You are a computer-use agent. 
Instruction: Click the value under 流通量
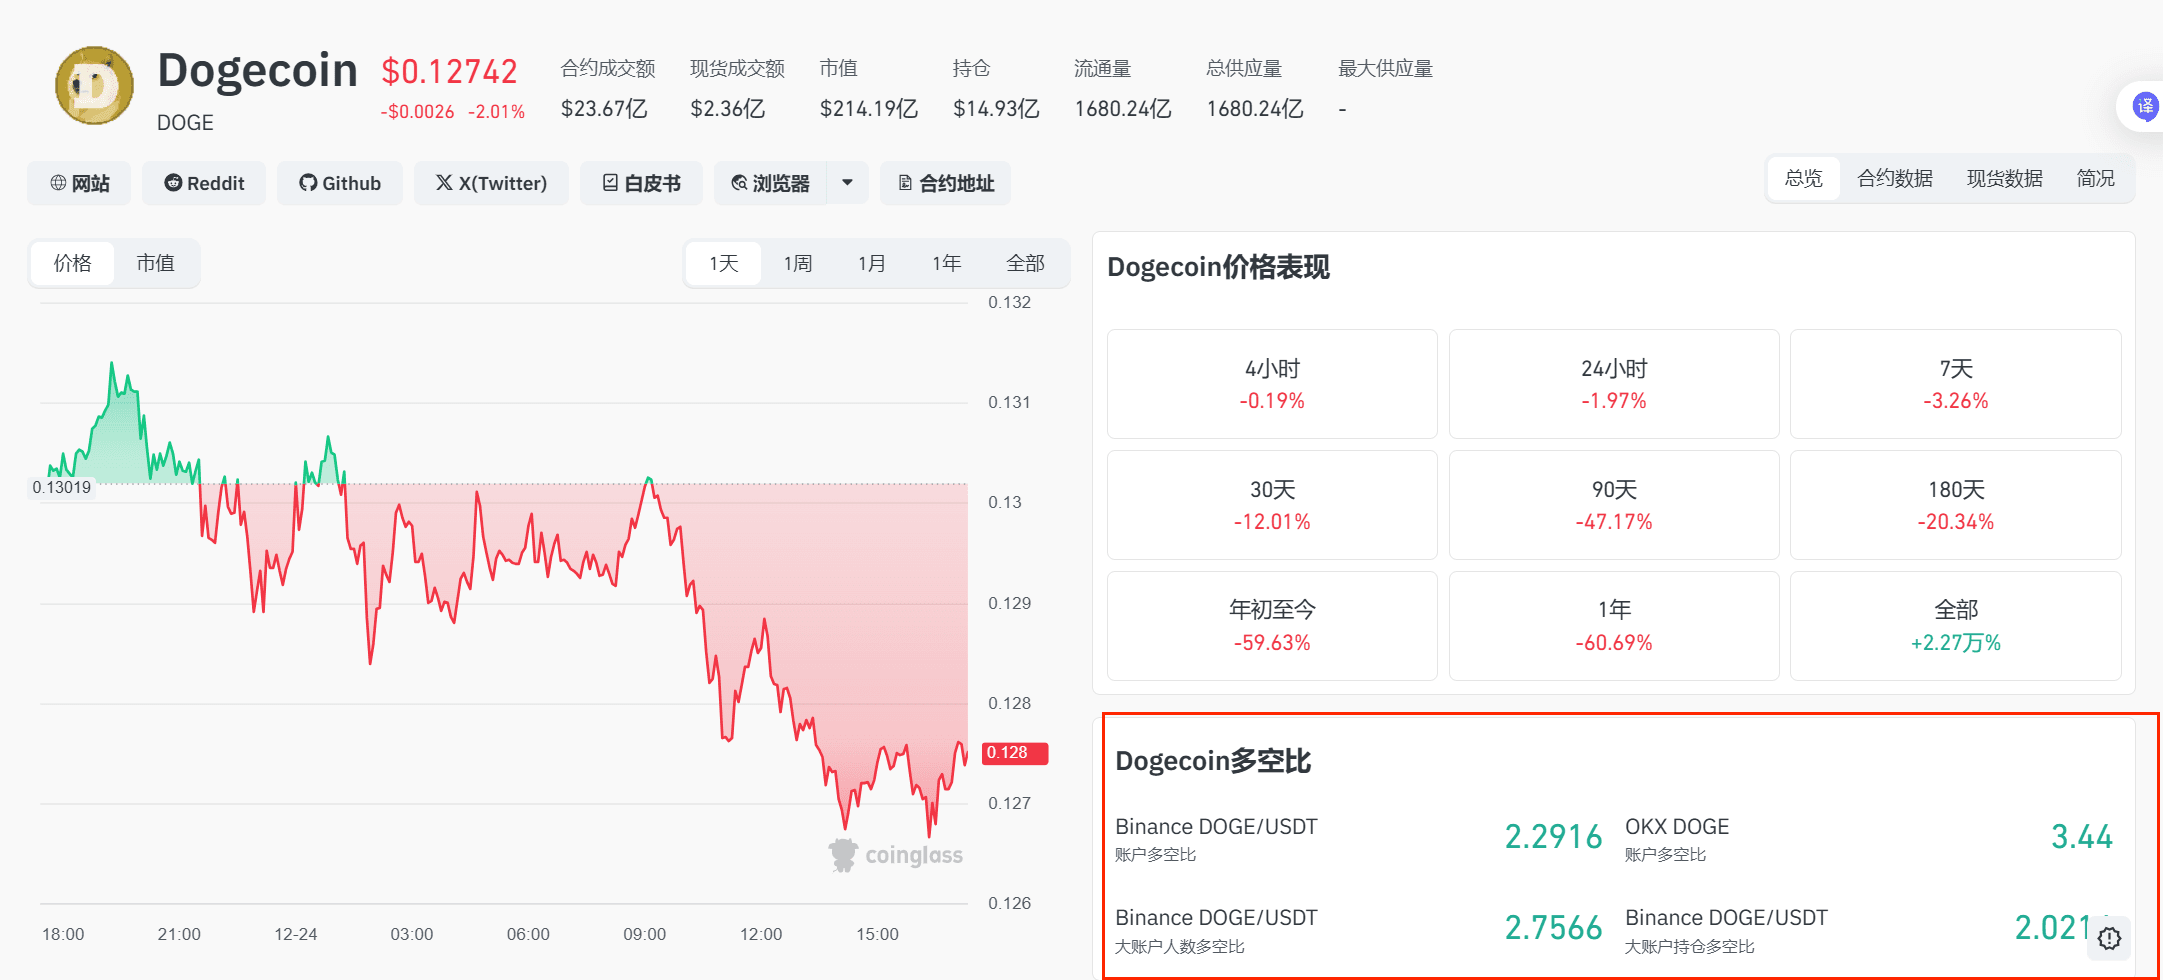pos(1123,109)
